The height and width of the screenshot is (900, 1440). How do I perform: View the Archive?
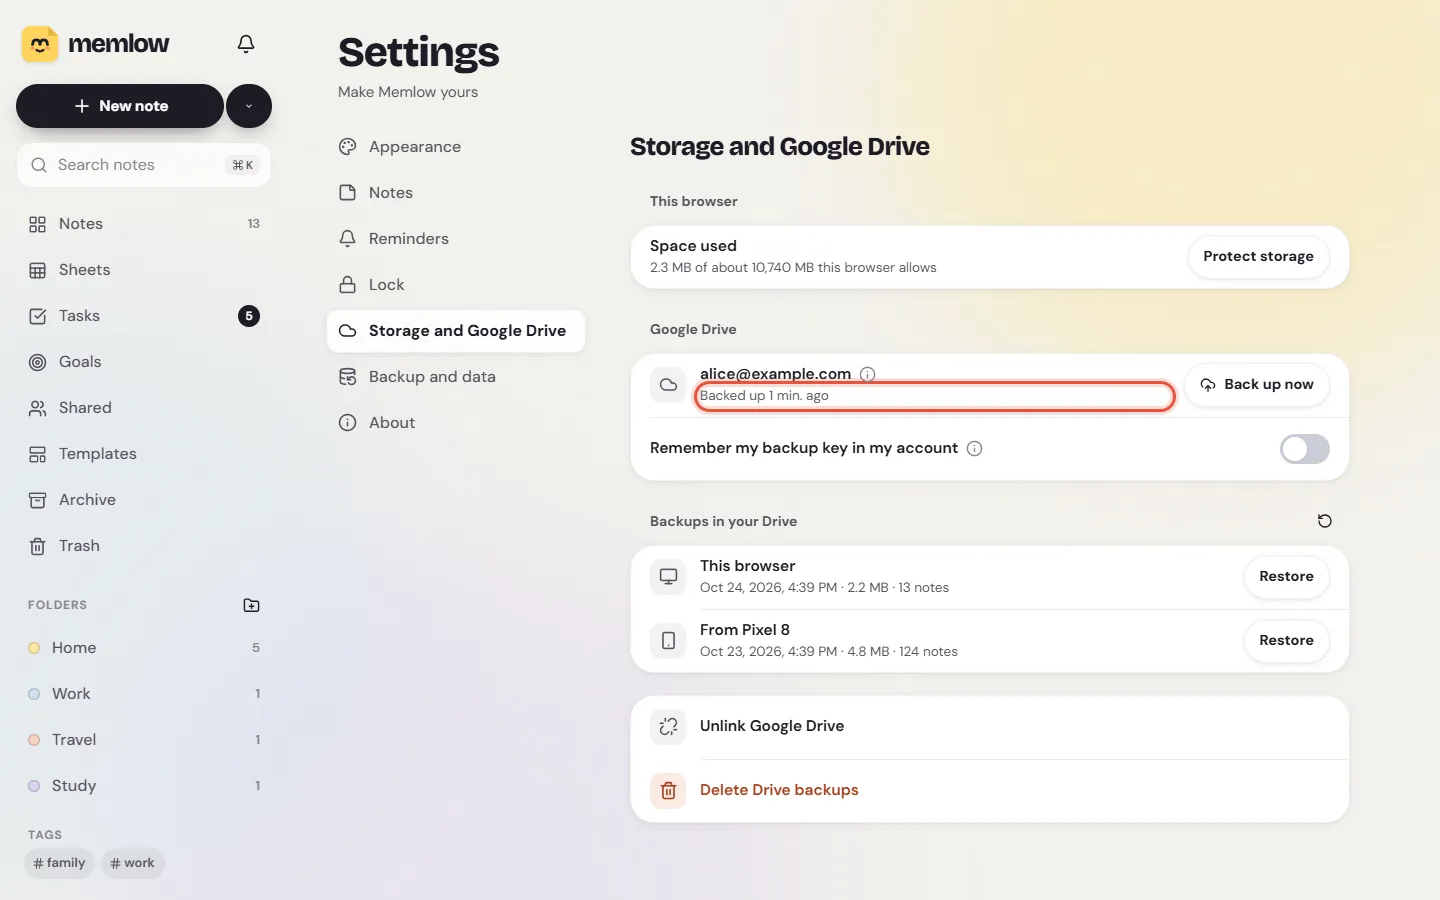(144, 500)
